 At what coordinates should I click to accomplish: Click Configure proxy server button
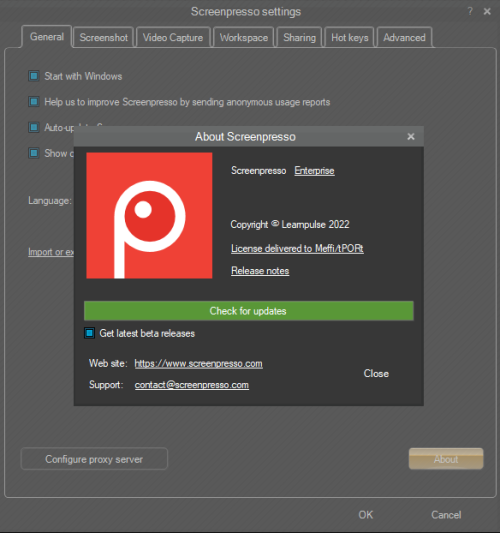(x=94, y=459)
